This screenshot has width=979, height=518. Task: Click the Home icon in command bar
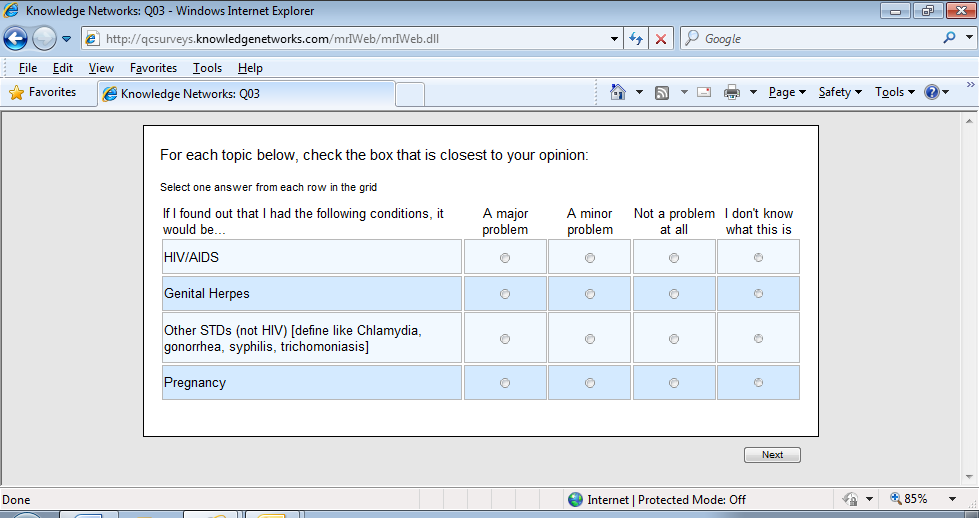coord(617,92)
